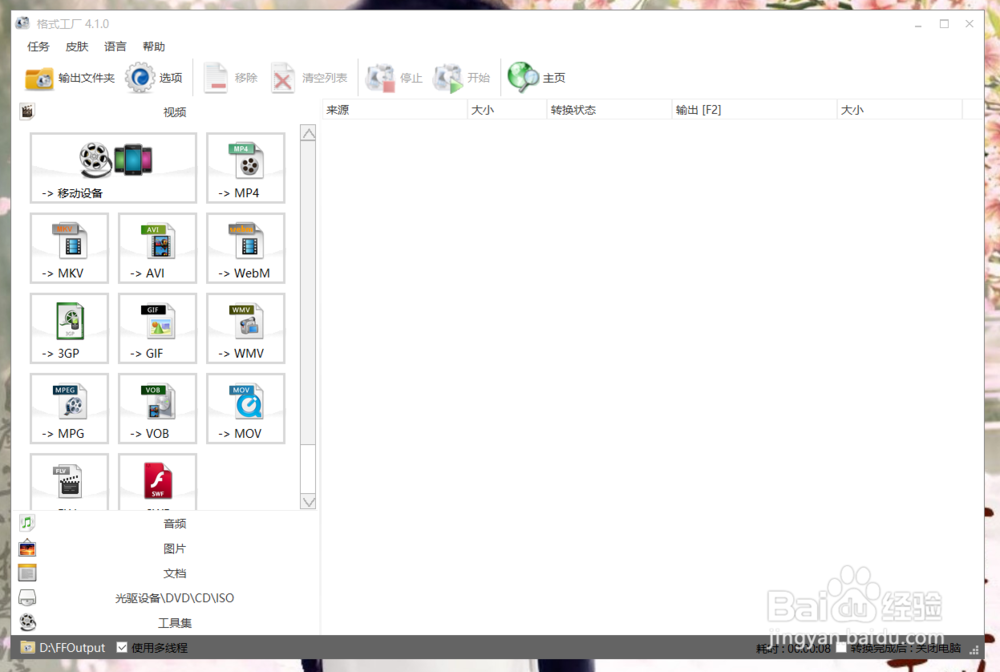Select the FLV conversion icon
Screen dimensions: 1000x672
point(70,482)
